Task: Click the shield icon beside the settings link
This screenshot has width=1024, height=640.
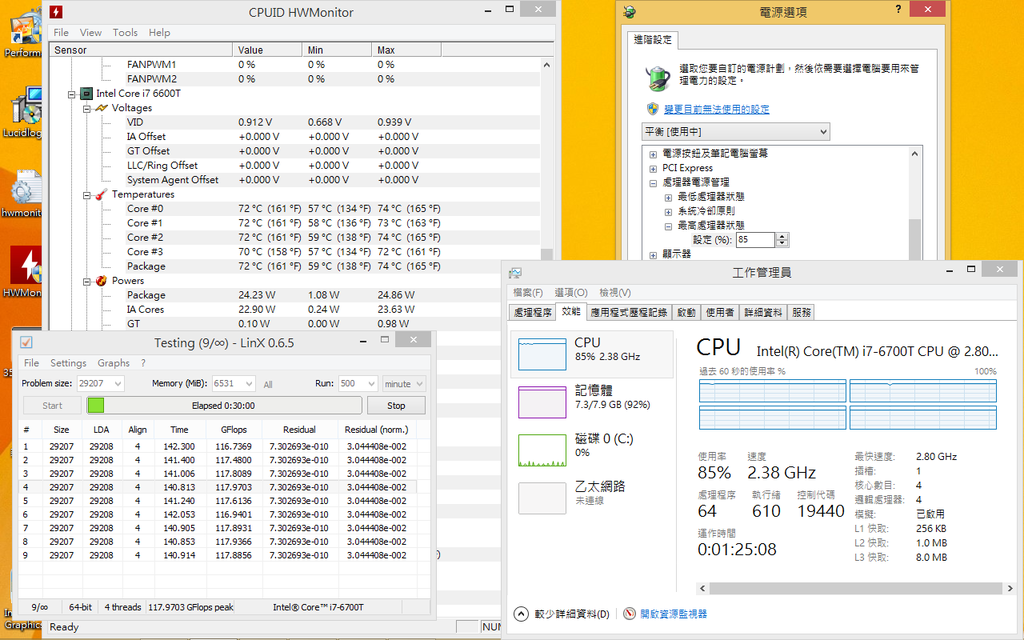Action: (652, 108)
